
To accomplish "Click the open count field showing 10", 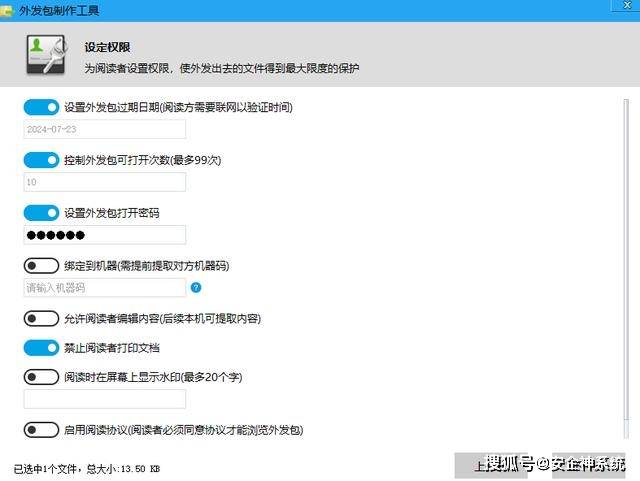I will (104, 182).
